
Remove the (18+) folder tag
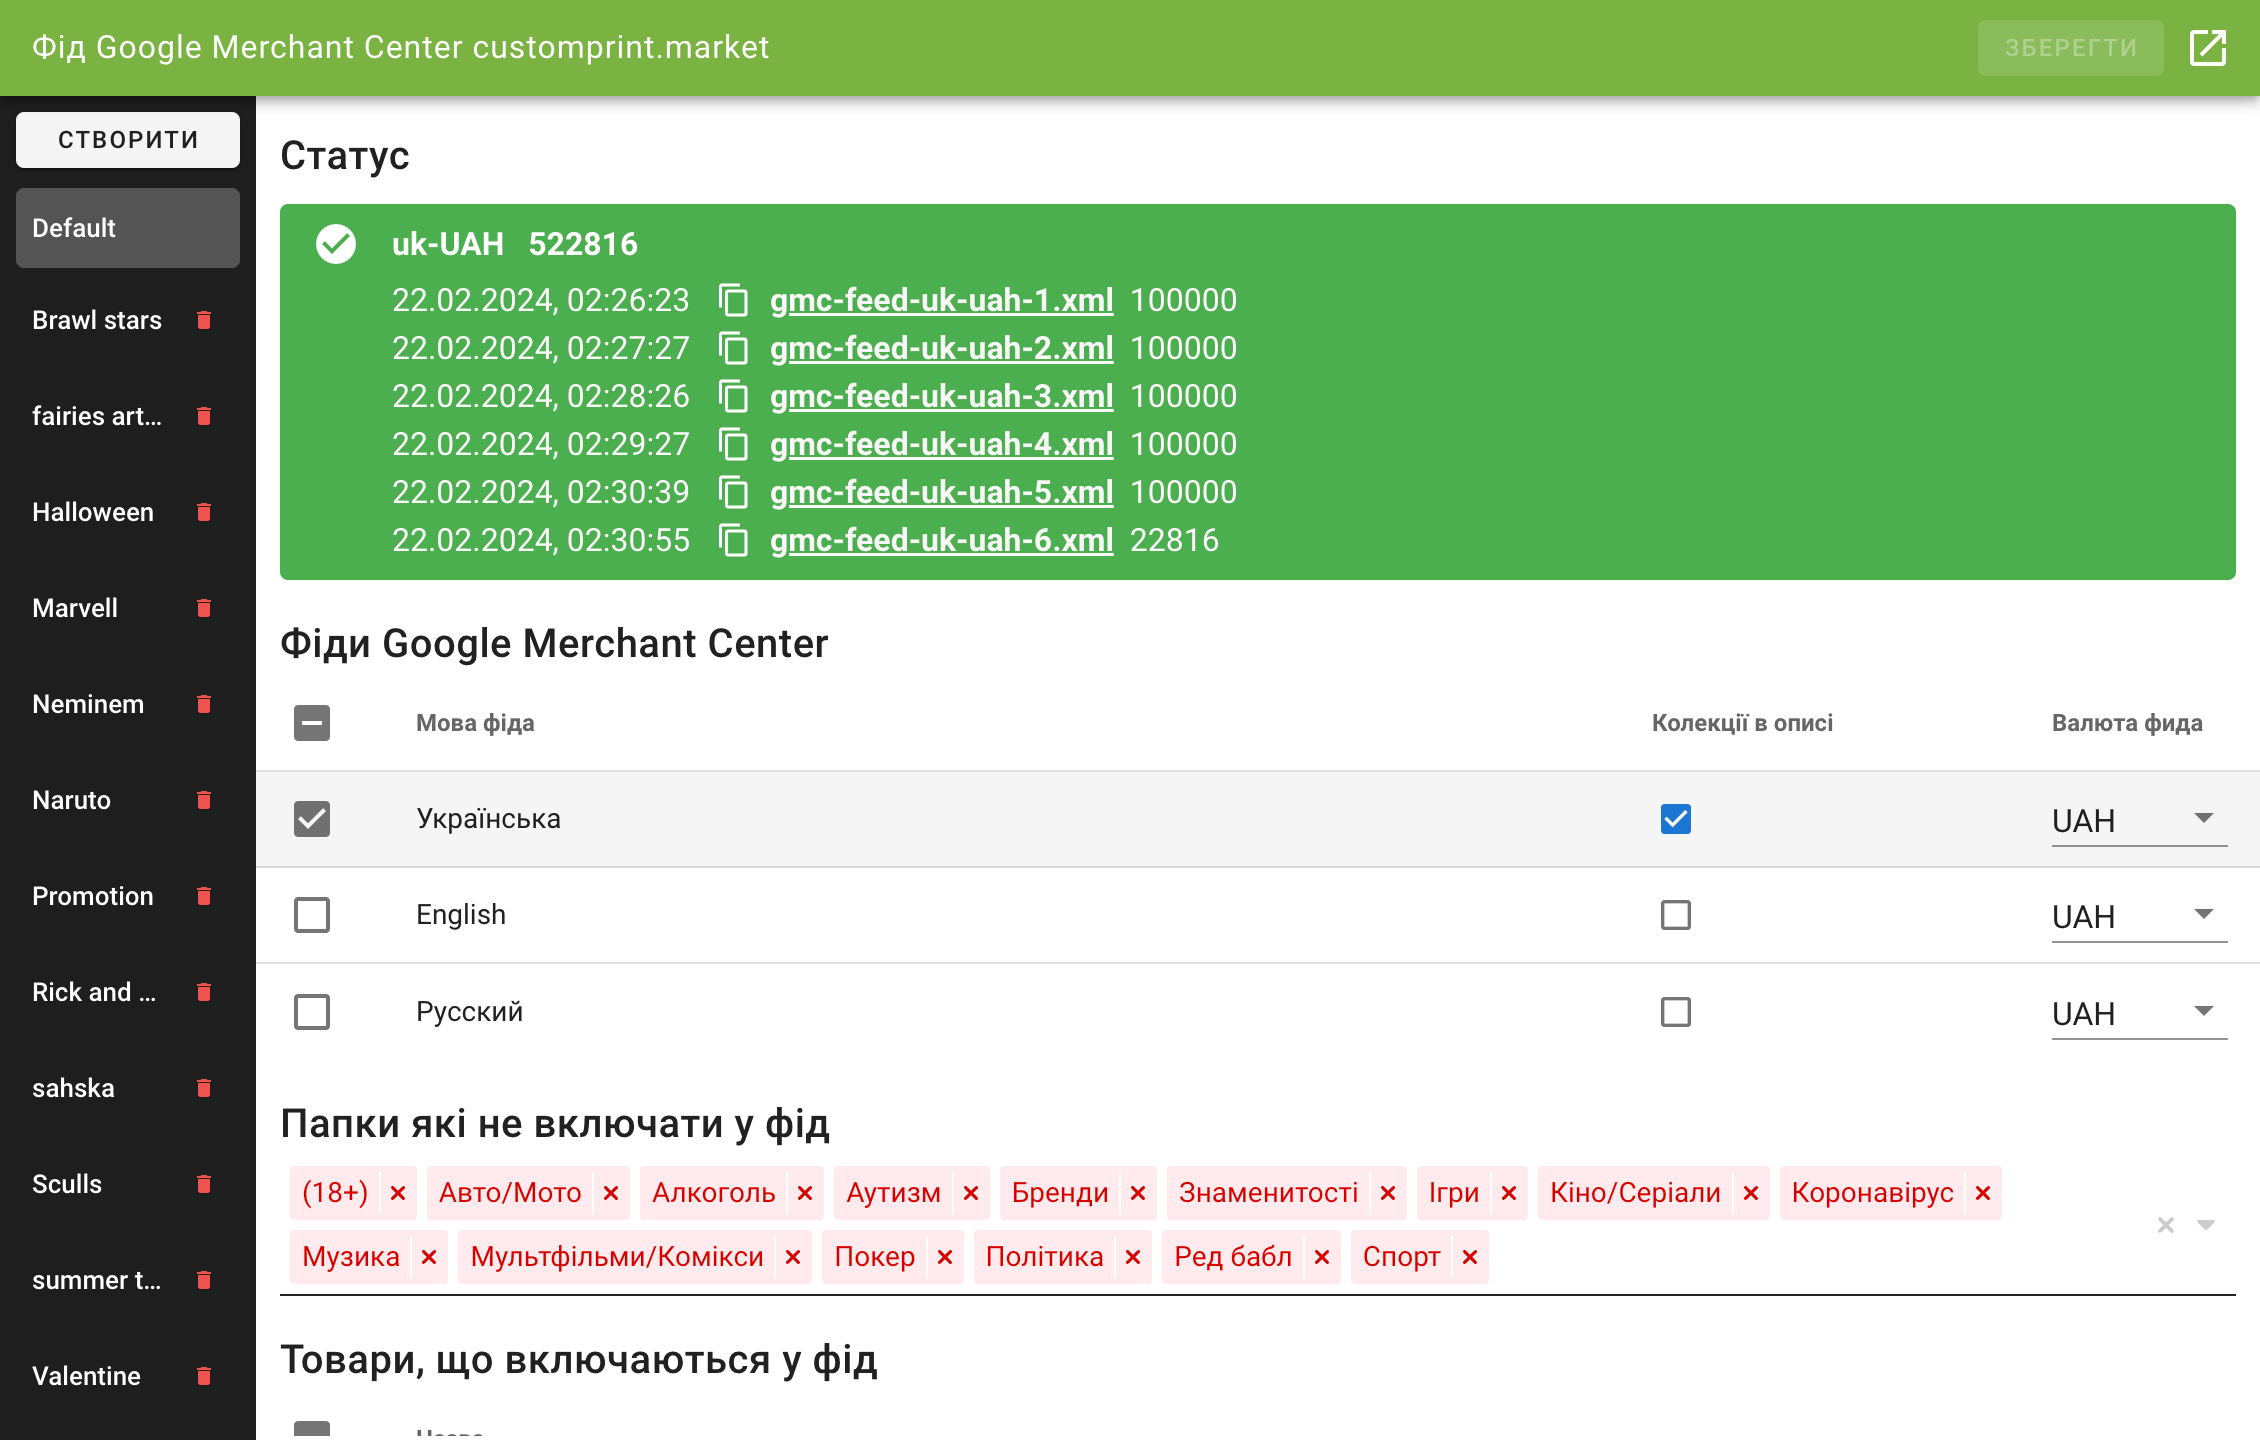click(x=398, y=1193)
